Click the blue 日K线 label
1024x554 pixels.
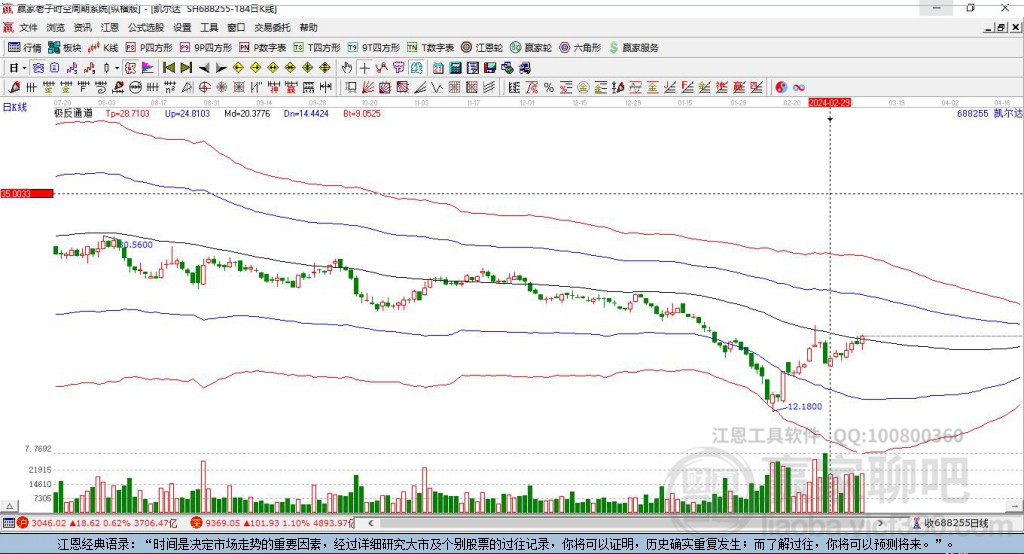[15, 107]
